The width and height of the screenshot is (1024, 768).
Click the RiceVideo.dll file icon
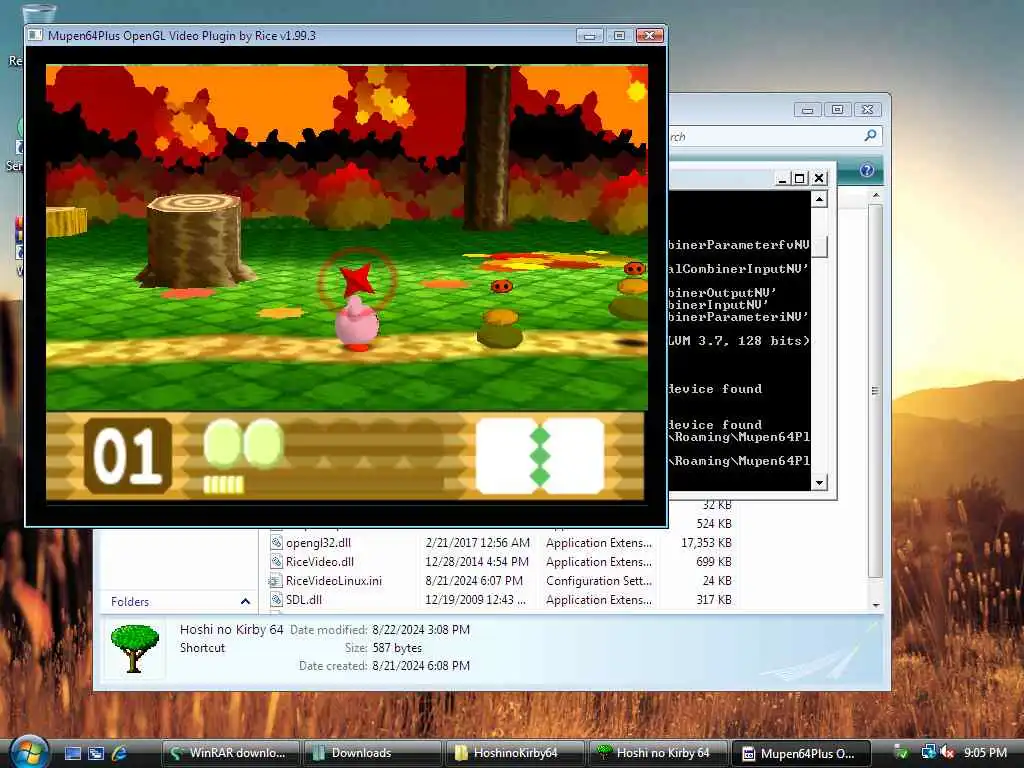[x=276, y=562]
